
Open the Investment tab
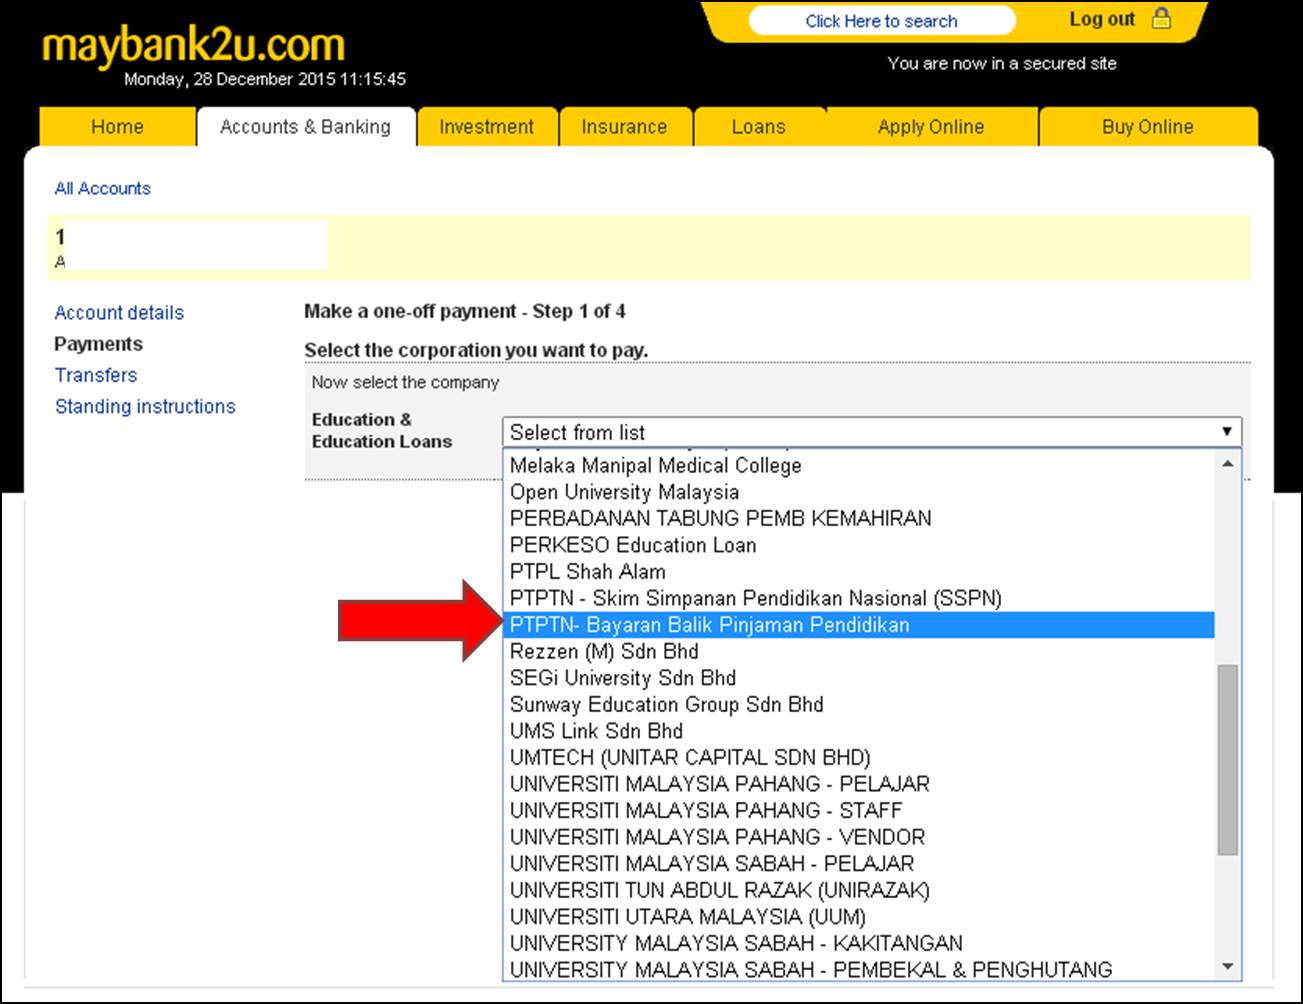(x=486, y=127)
